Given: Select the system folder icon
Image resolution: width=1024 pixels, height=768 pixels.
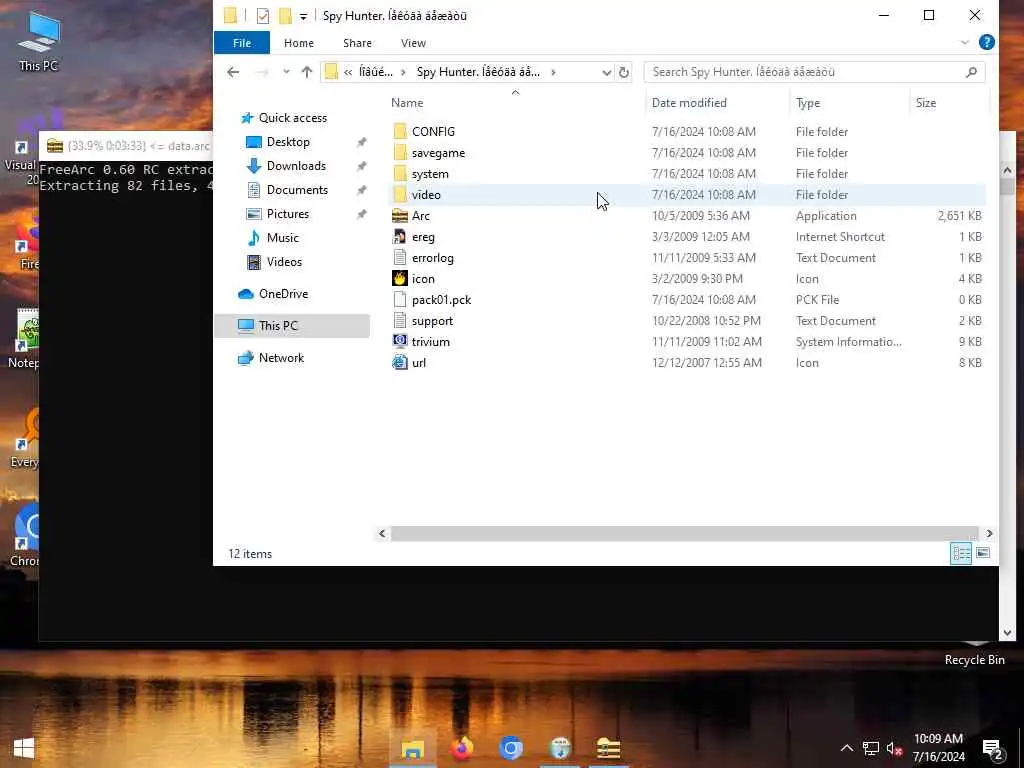Looking at the screenshot, I should click(400, 174).
